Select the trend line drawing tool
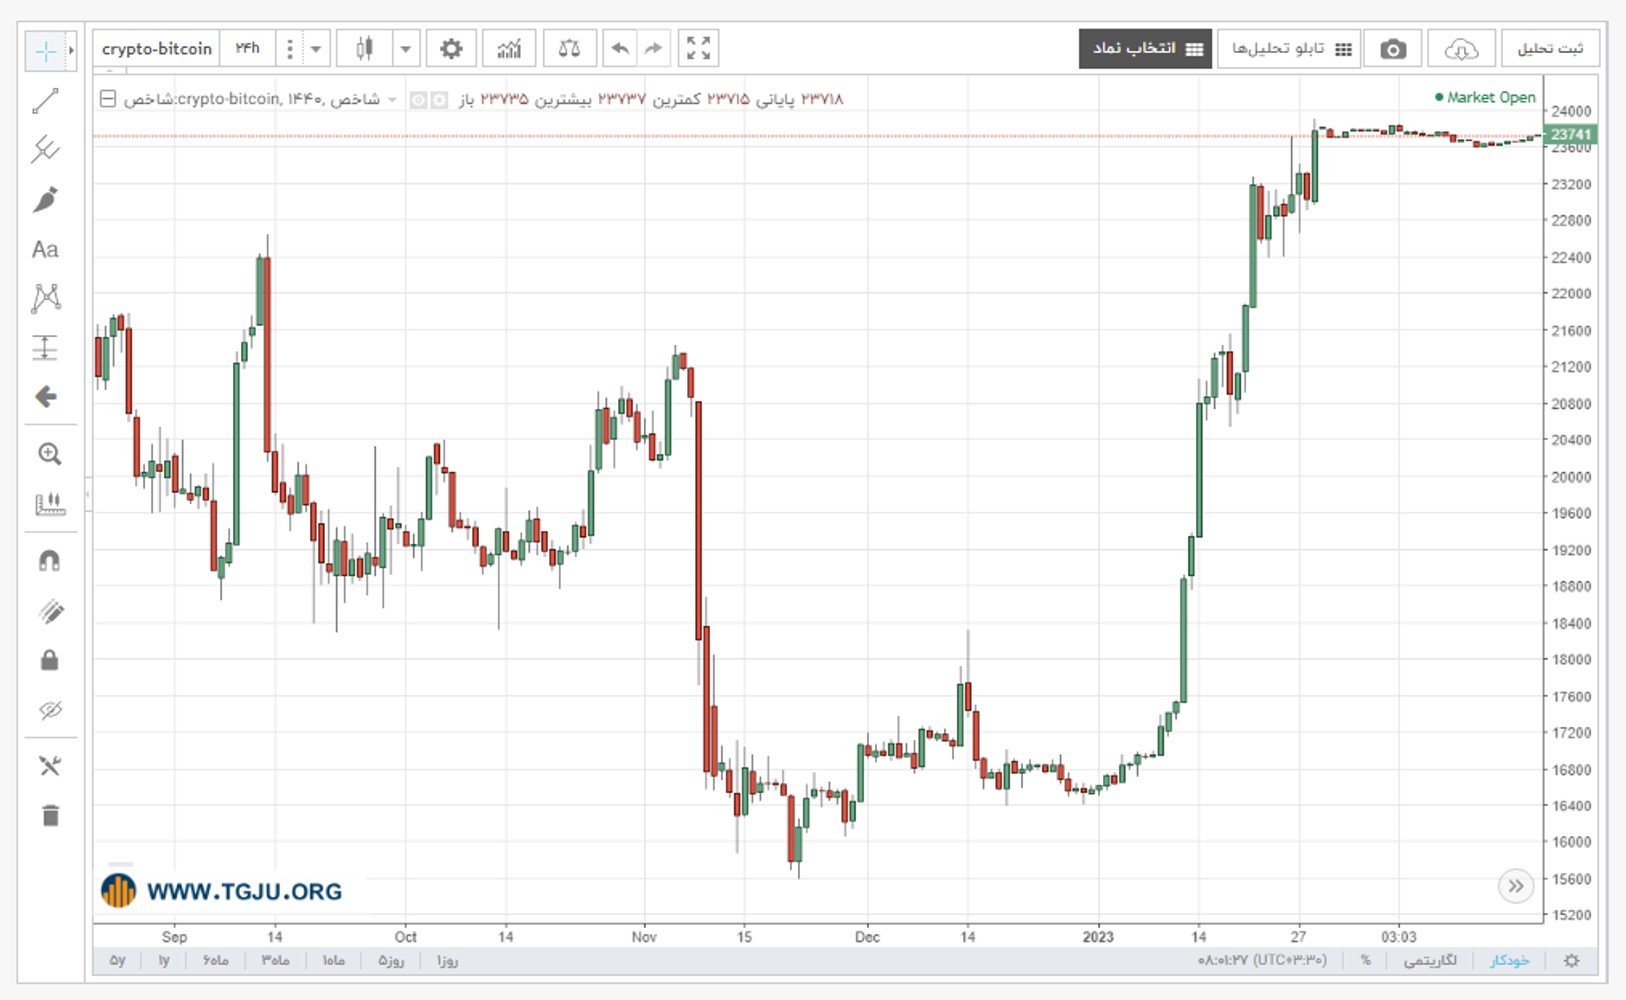 [46, 101]
